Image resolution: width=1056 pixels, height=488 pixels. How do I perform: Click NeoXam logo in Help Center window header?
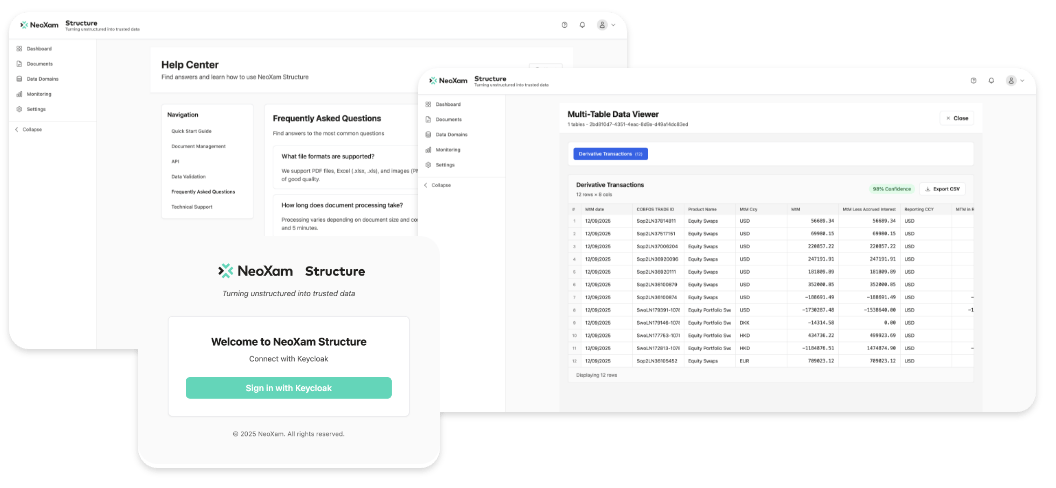tap(39, 25)
